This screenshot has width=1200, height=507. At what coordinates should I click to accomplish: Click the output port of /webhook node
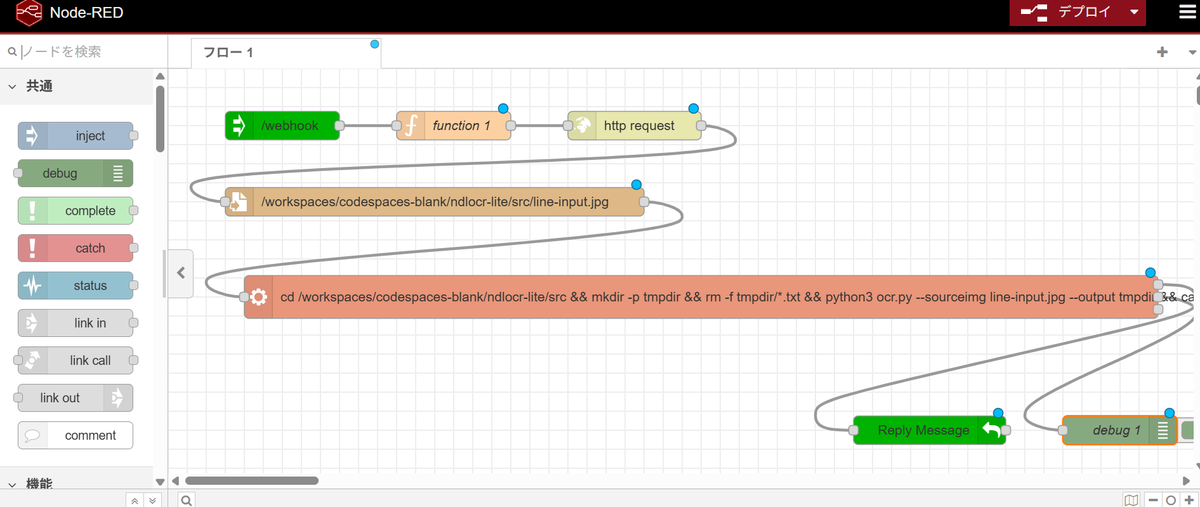(x=339, y=126)
